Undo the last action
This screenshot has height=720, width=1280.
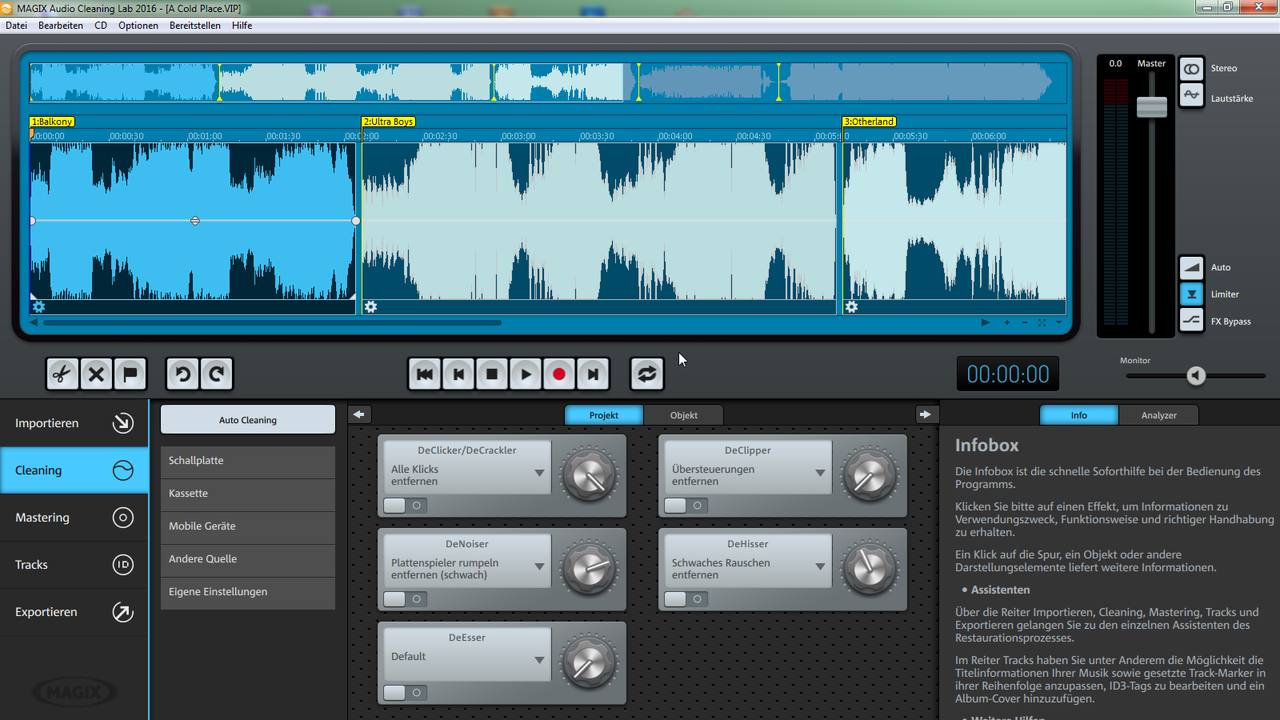pos(182,374)
